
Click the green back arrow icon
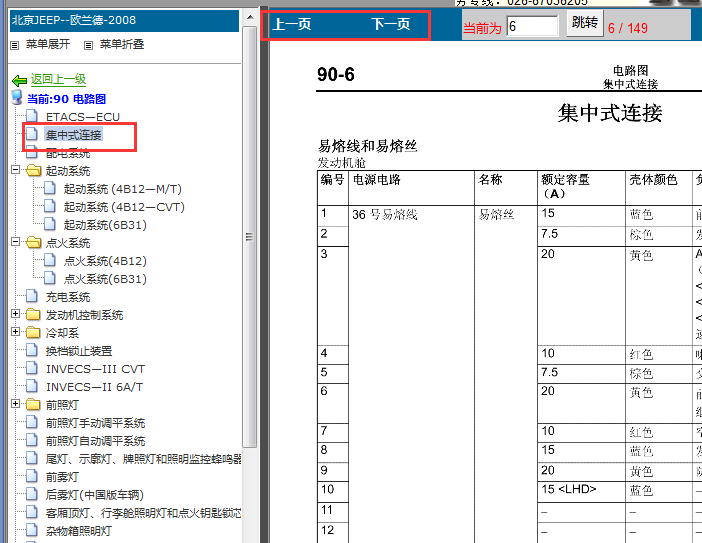click(19, 81)
